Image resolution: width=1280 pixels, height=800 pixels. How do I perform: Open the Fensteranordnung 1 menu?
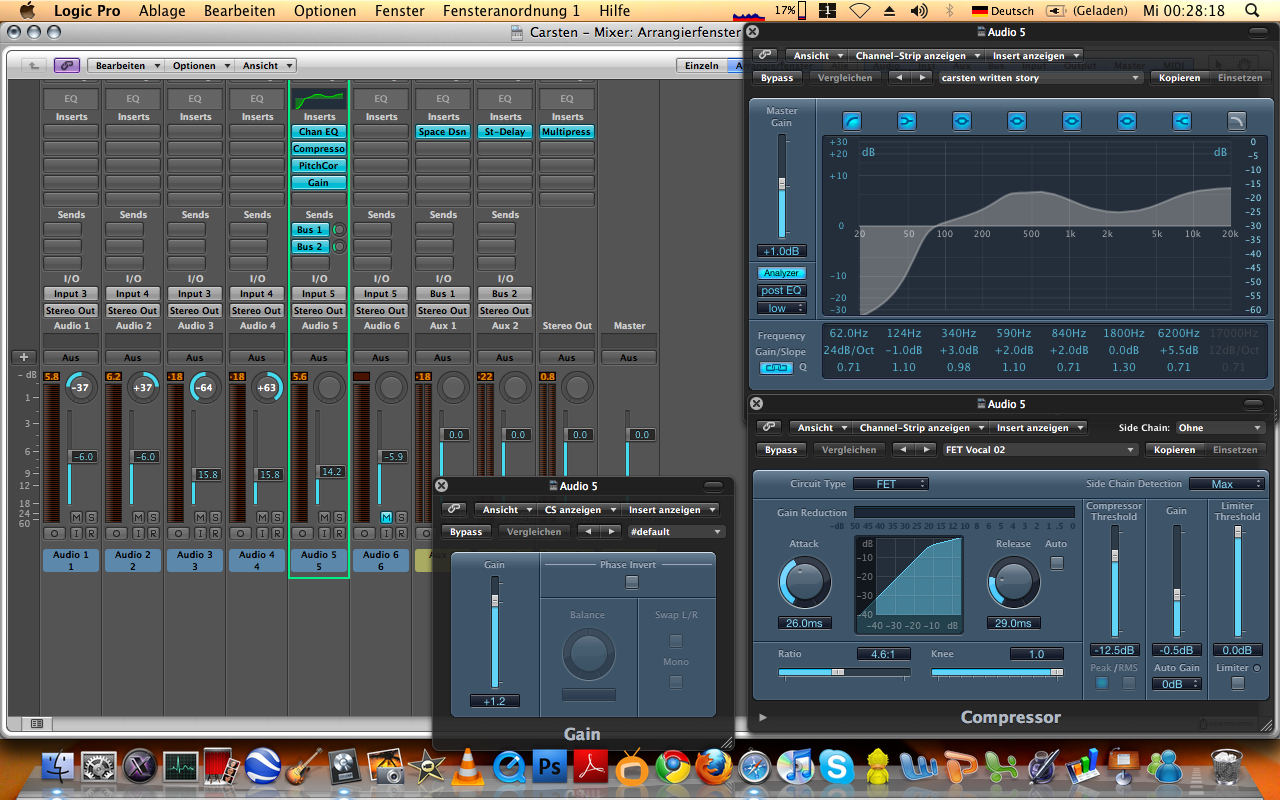pos(511,11)
